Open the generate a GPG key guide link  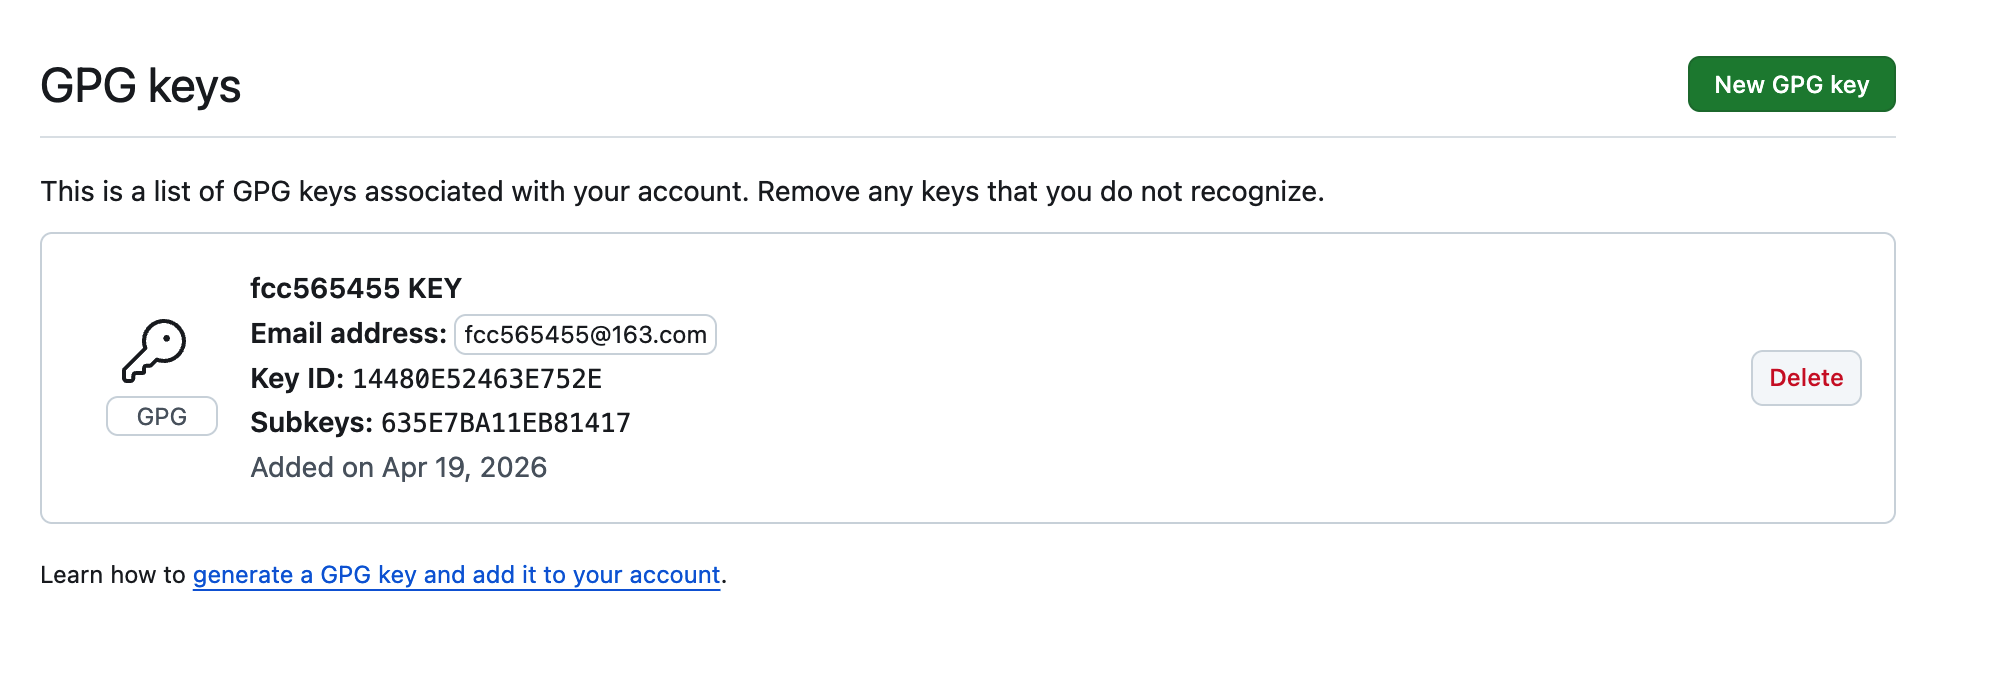pos(456,575)
